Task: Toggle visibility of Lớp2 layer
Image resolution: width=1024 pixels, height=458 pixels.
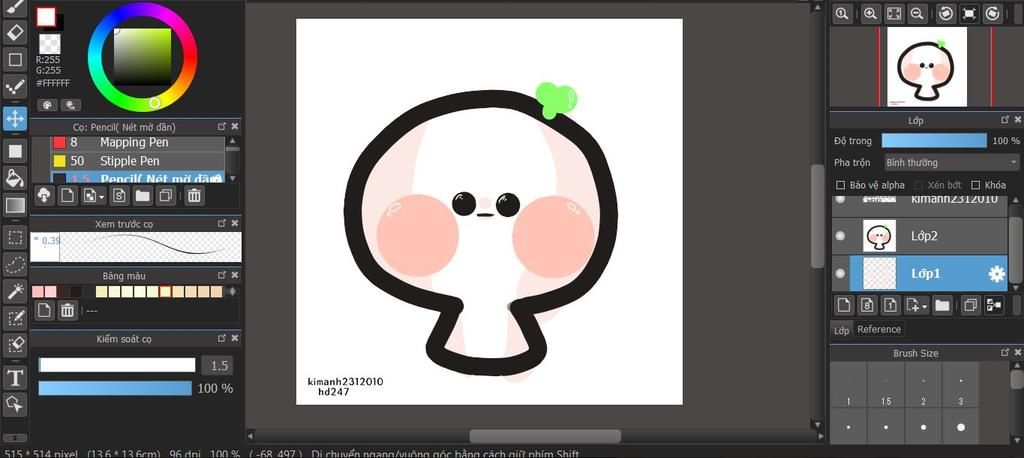Action: tap(840, 236)
